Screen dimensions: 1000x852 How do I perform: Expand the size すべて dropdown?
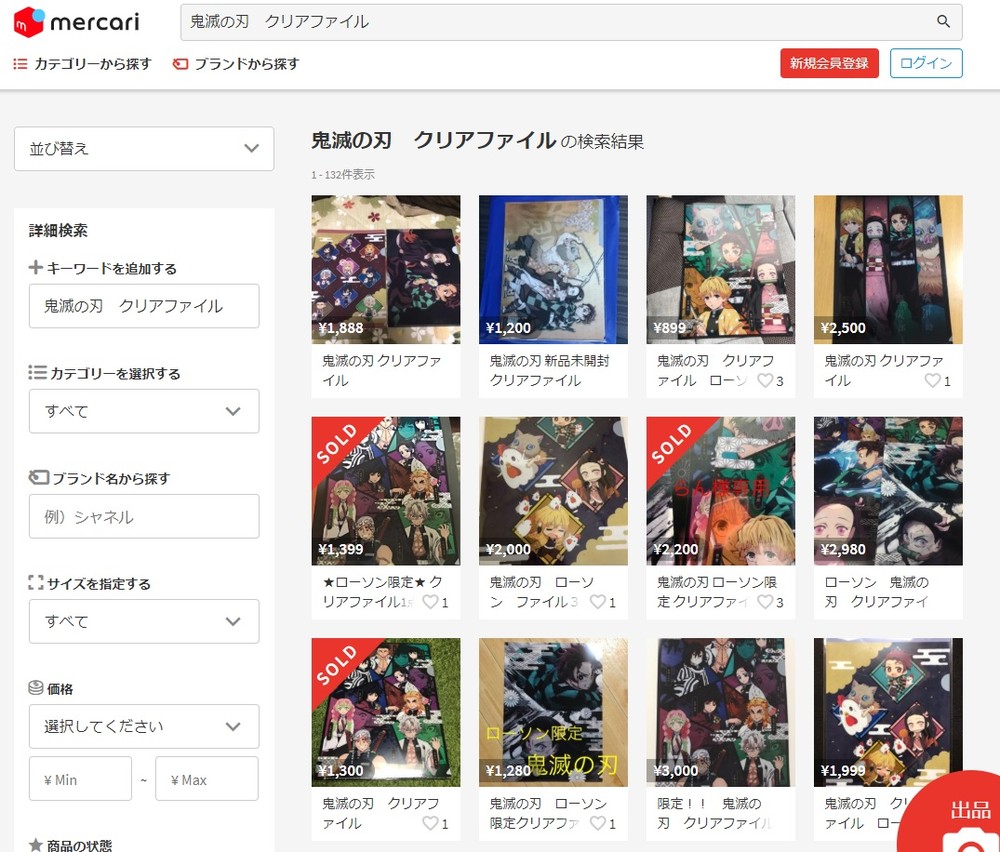[144, 621]
